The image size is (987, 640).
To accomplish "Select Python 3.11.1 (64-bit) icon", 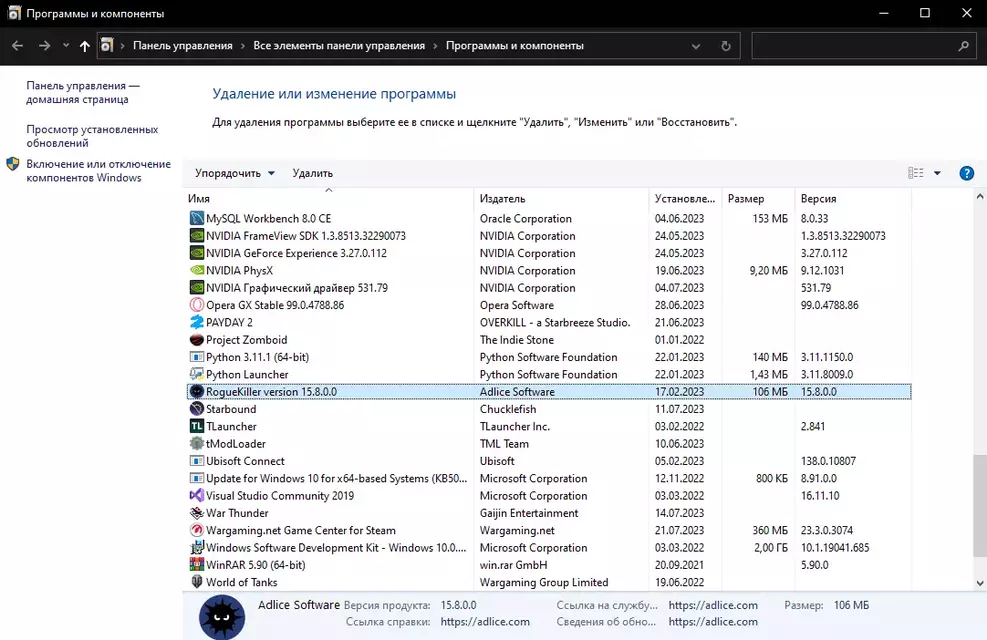I will point(196,357).
